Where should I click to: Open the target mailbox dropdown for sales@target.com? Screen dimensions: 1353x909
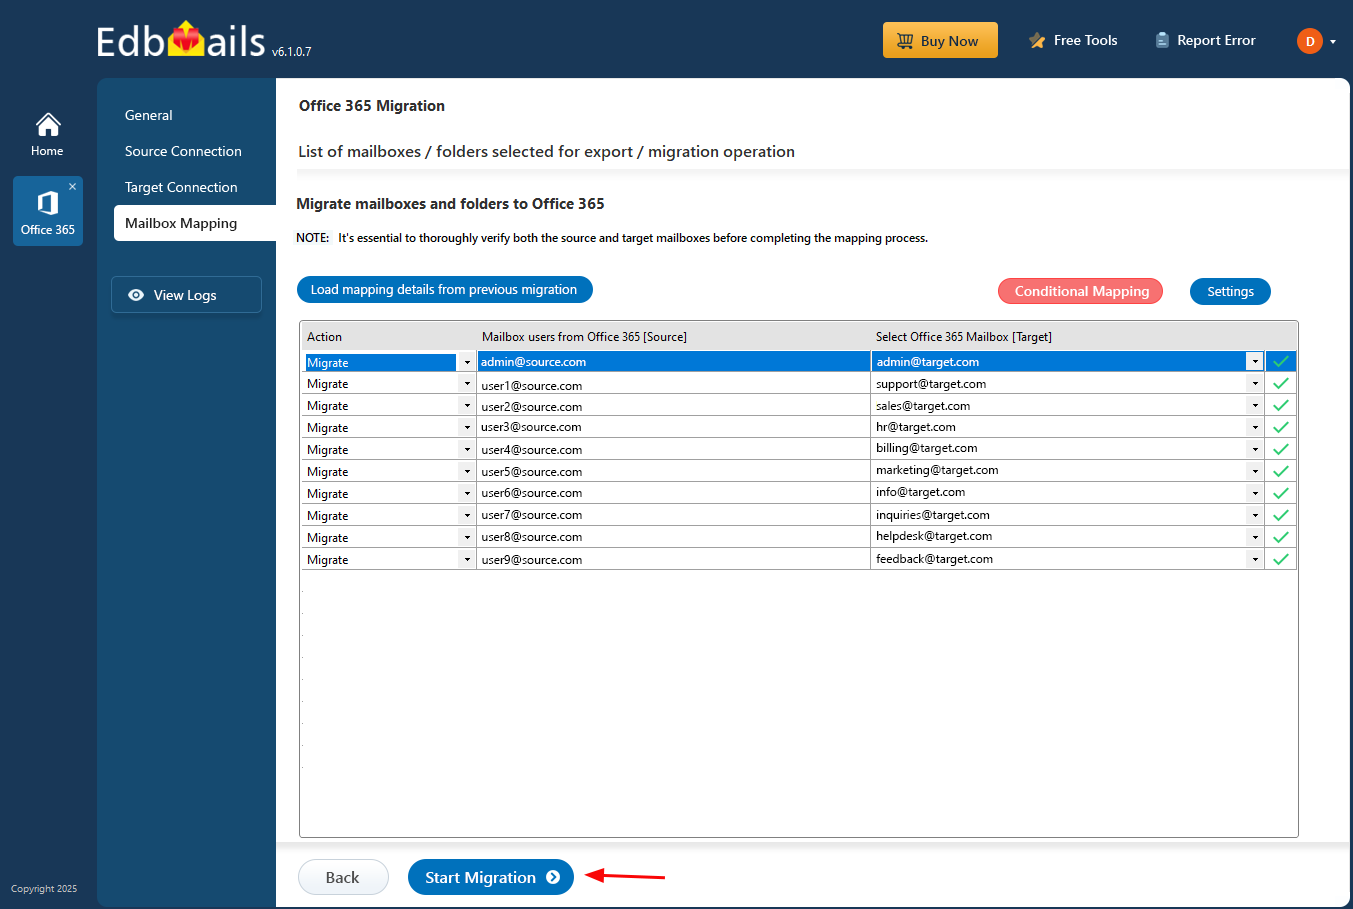coord(1255,405)
